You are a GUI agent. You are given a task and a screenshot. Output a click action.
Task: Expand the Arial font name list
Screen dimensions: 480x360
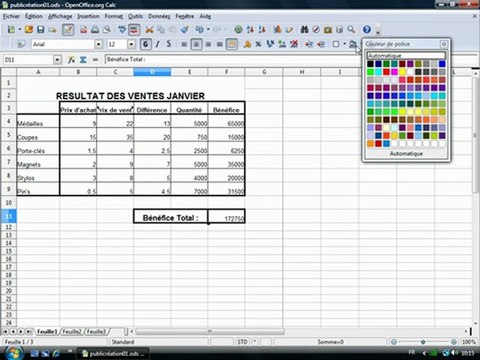point(98,44)
